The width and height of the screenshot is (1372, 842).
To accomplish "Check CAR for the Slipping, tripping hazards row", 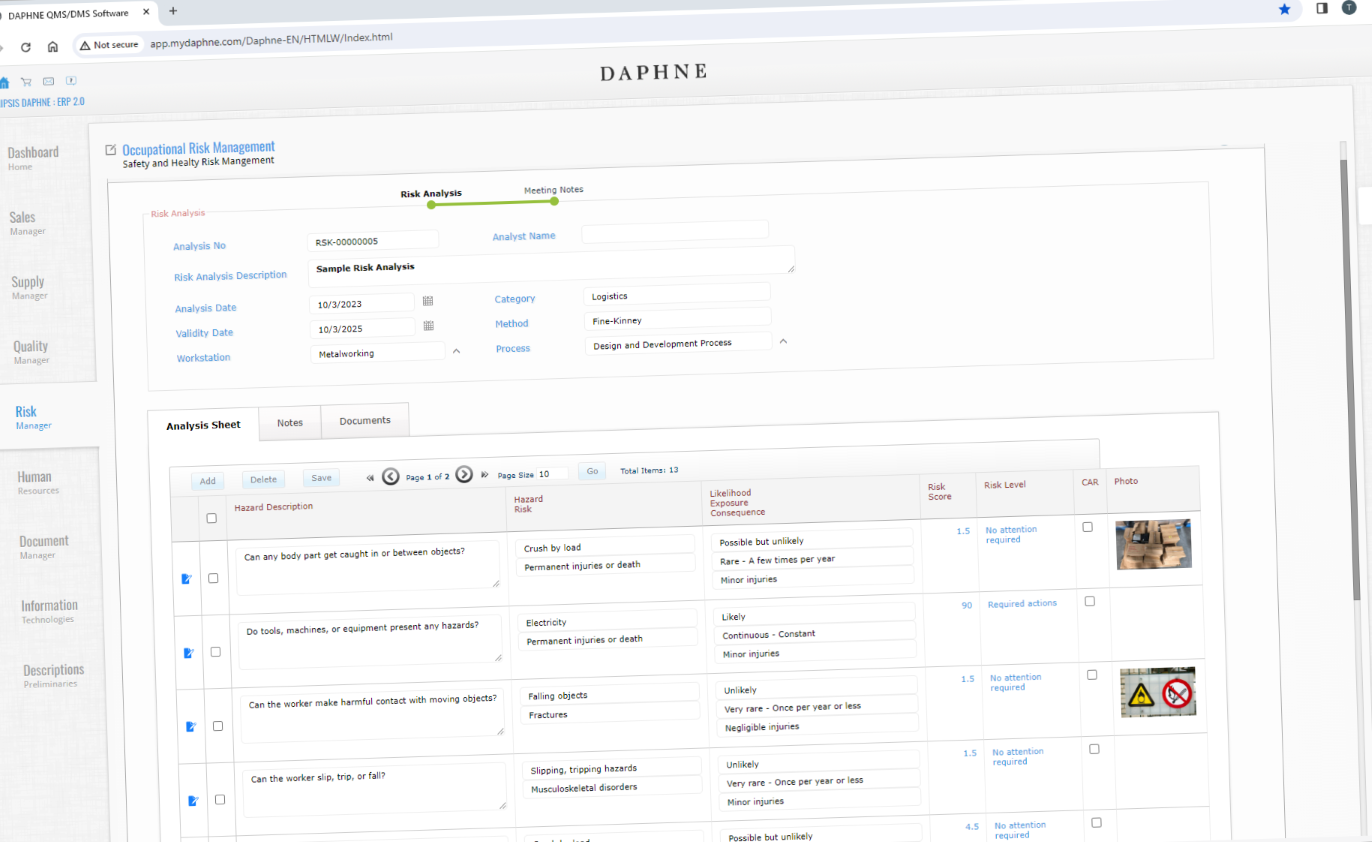I will (1094, 749).
